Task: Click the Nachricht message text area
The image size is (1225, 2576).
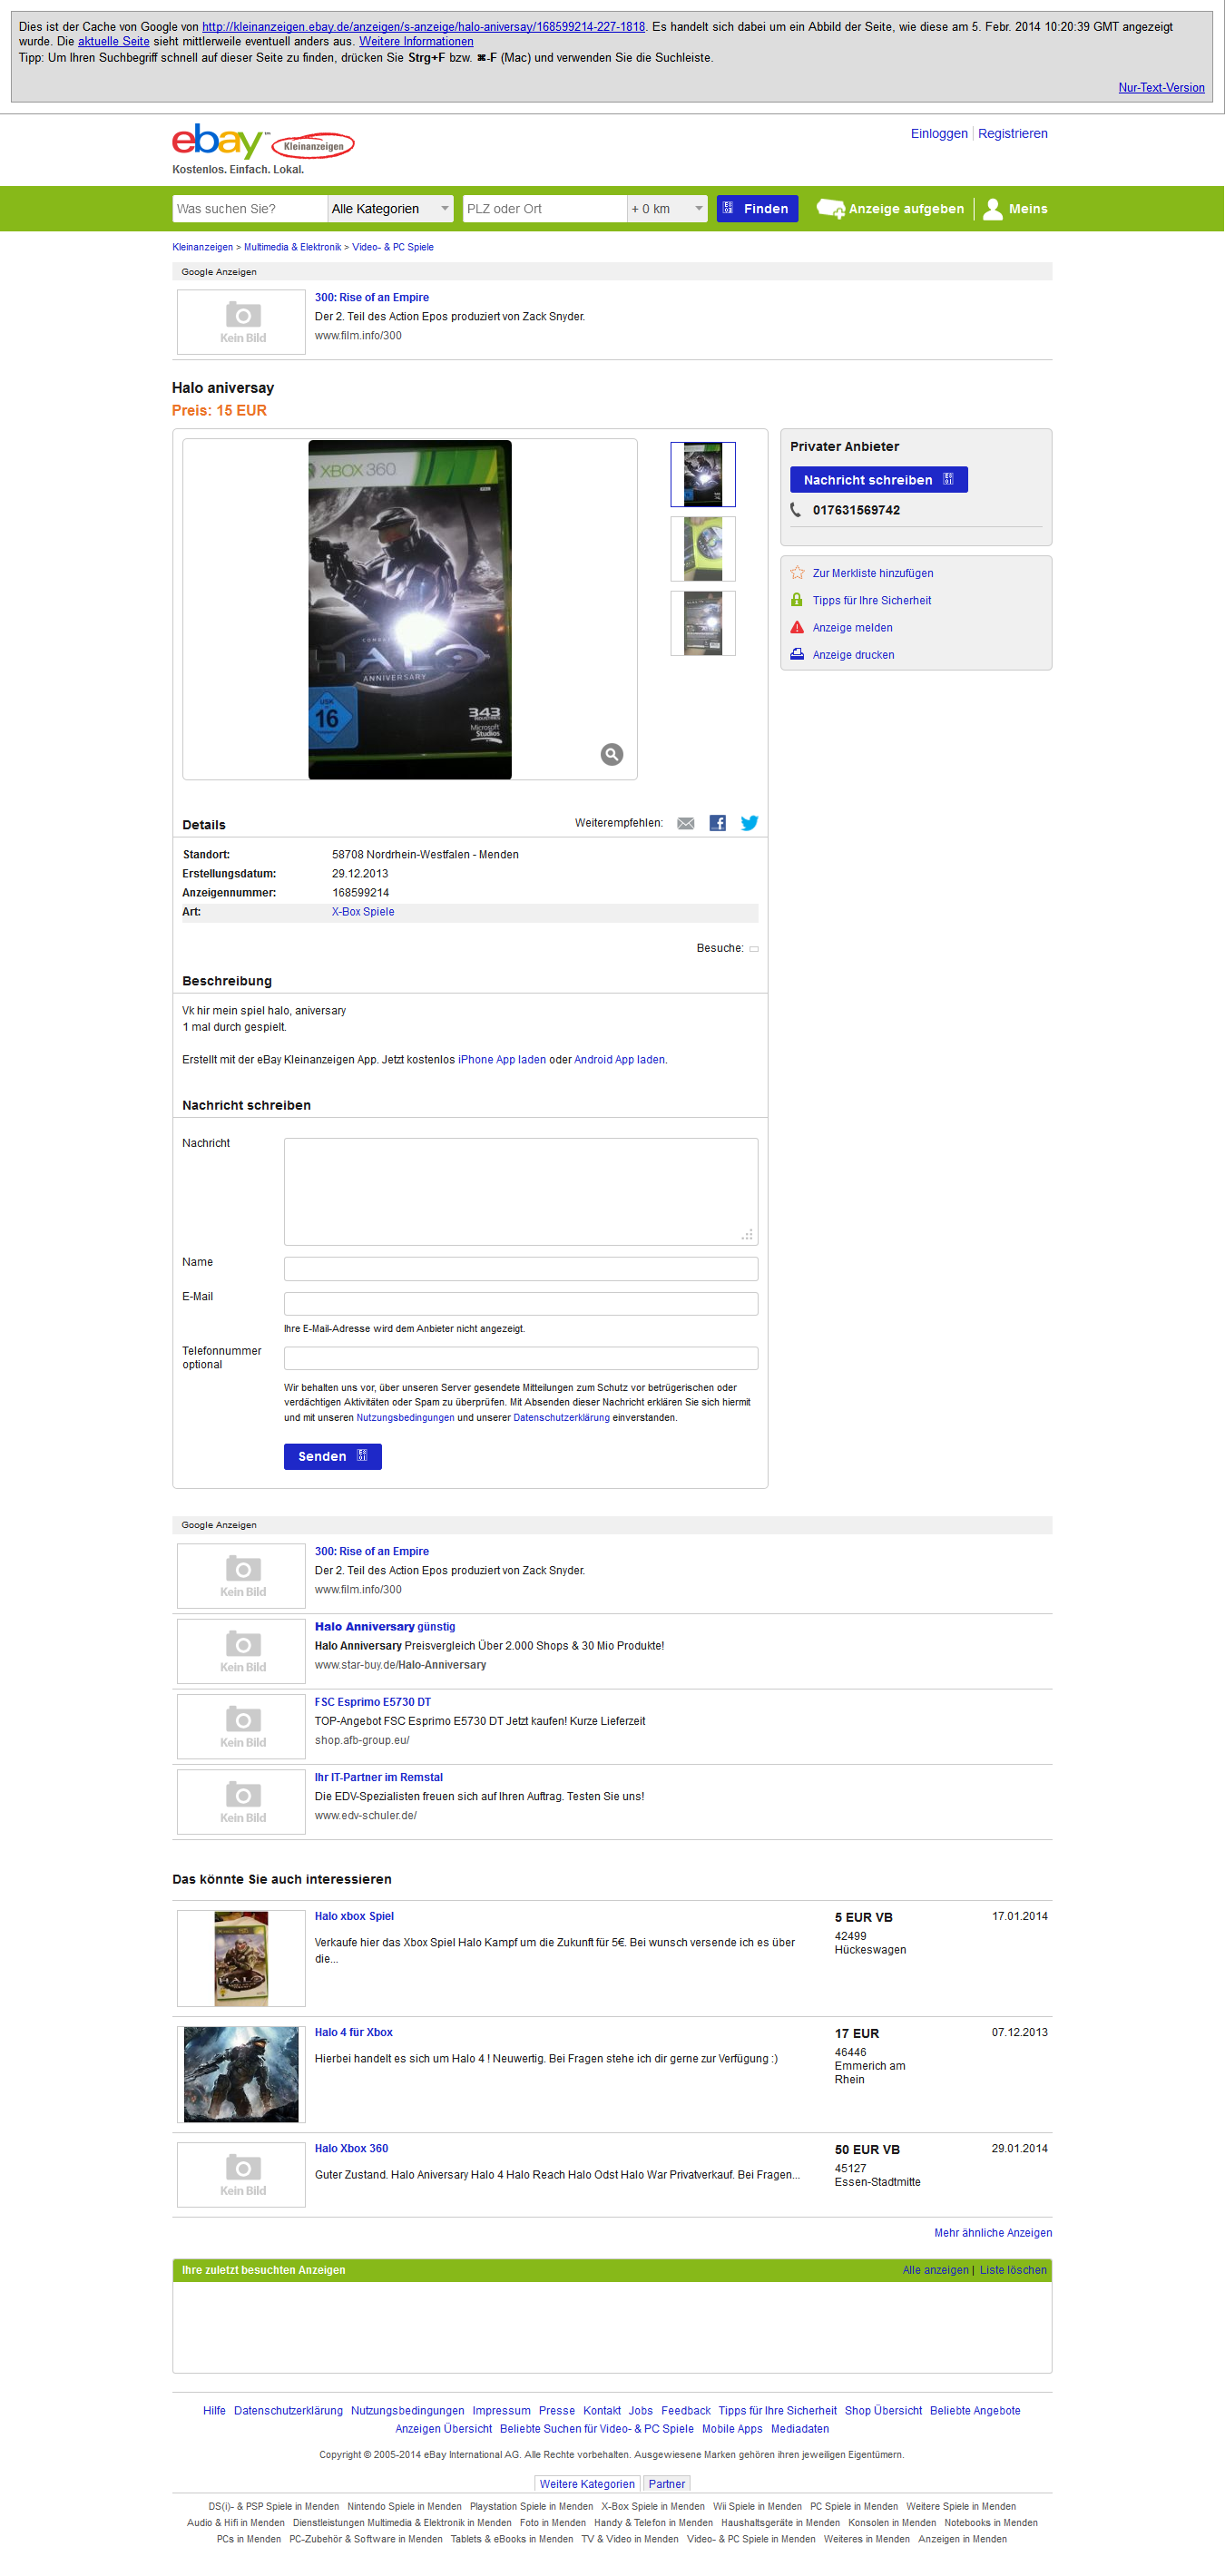Action: [520, 1191]
